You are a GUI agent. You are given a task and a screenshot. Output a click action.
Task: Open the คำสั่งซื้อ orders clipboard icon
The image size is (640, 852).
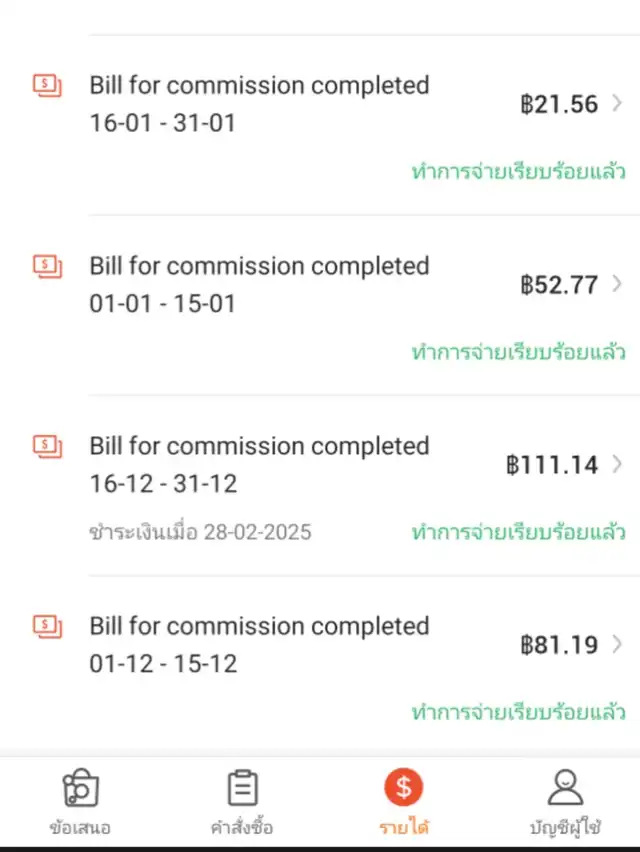point(241,789)
